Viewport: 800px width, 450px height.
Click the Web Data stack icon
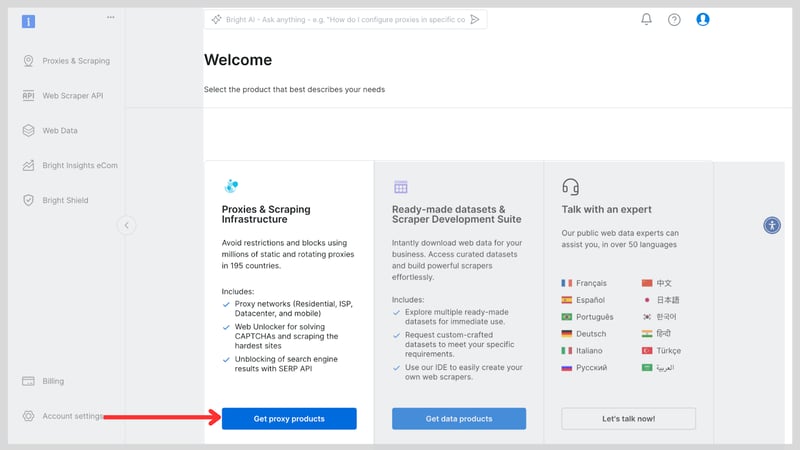pyautogui.click(x=29, y=131)
